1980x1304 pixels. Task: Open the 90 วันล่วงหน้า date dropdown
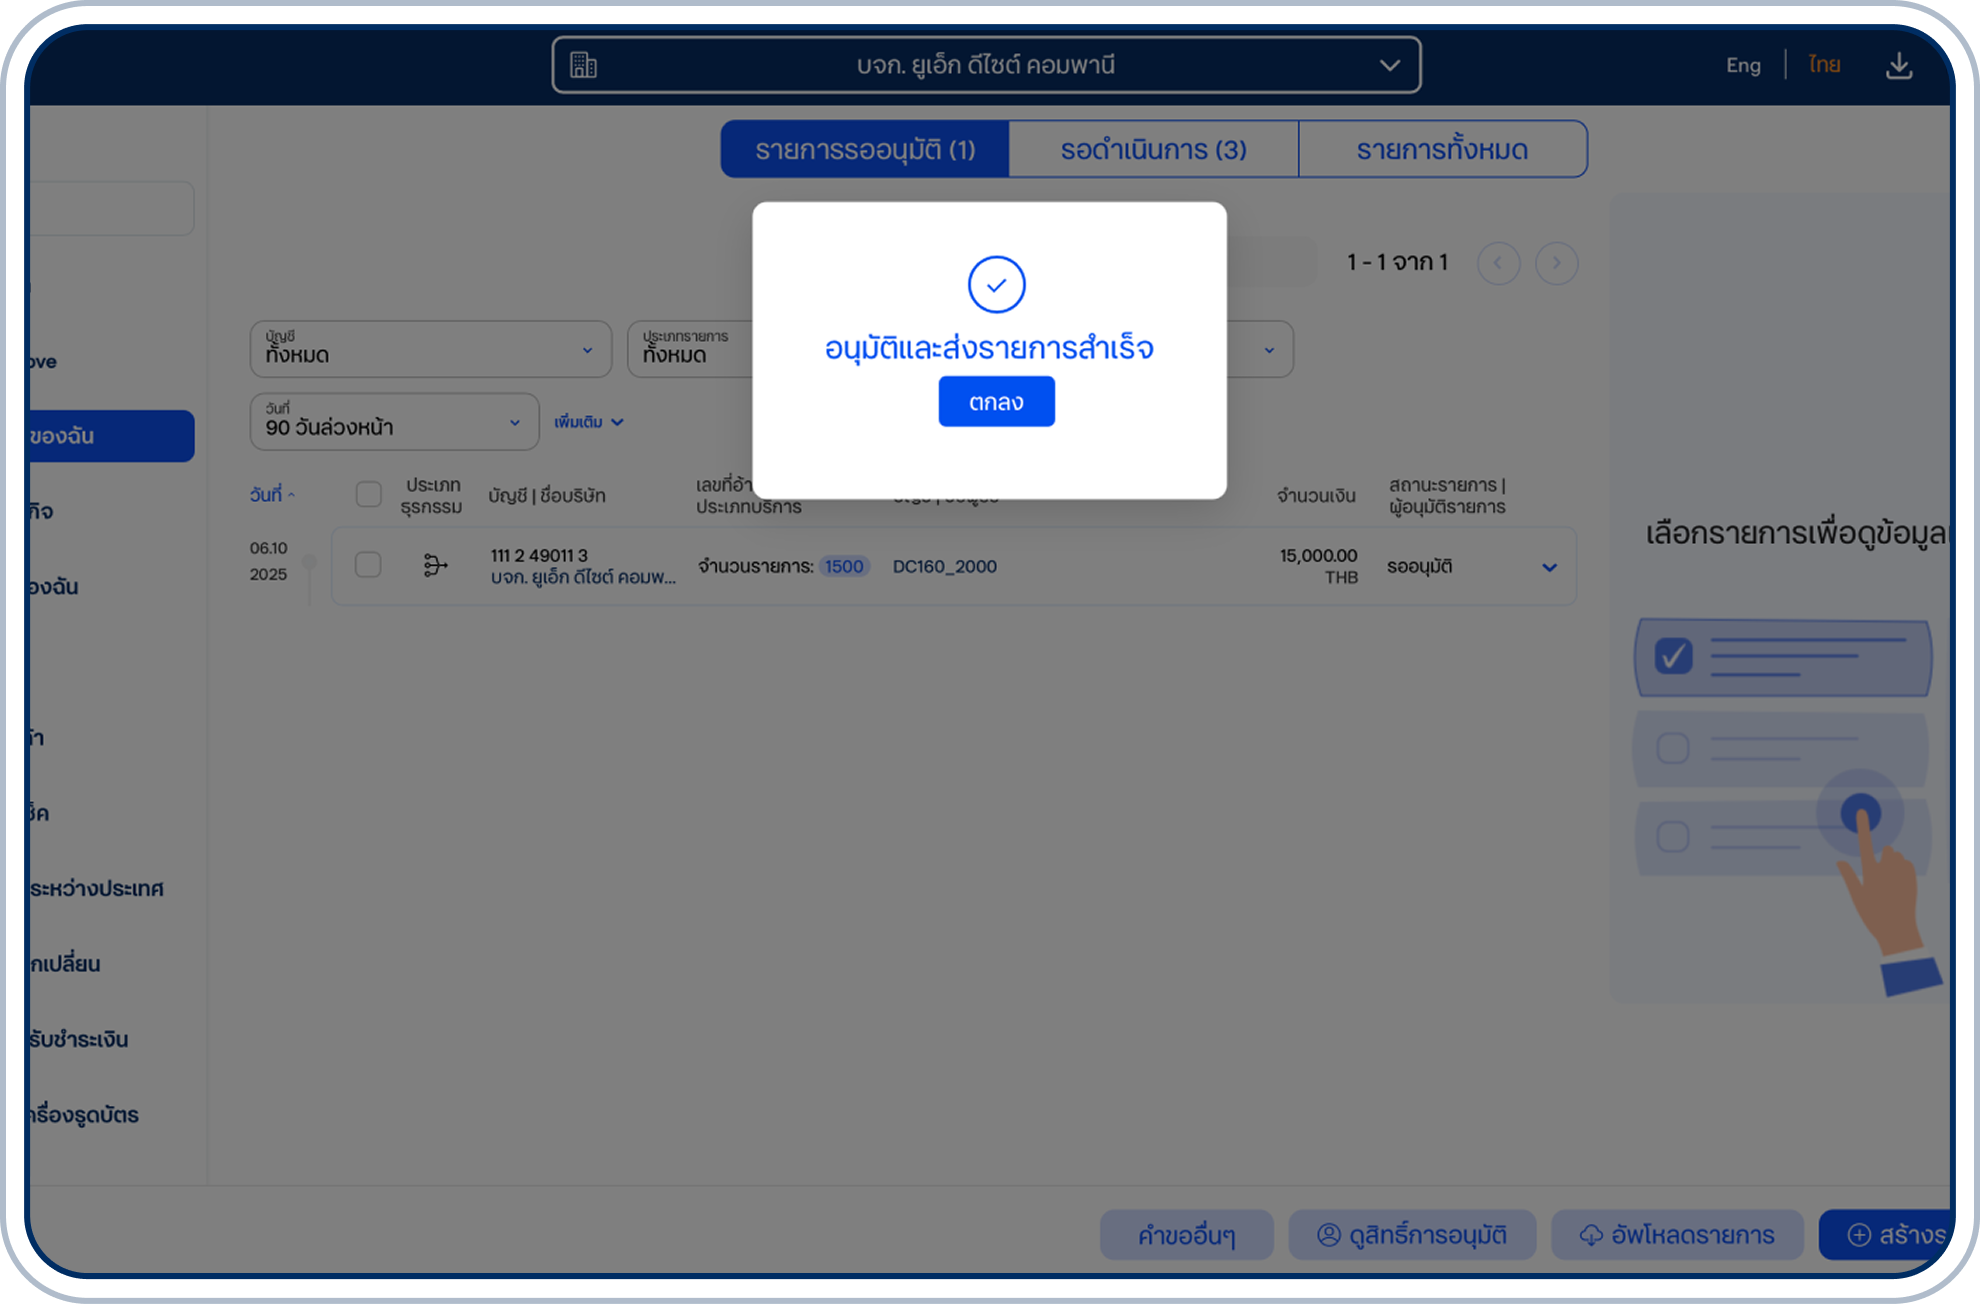pos(393,422)
